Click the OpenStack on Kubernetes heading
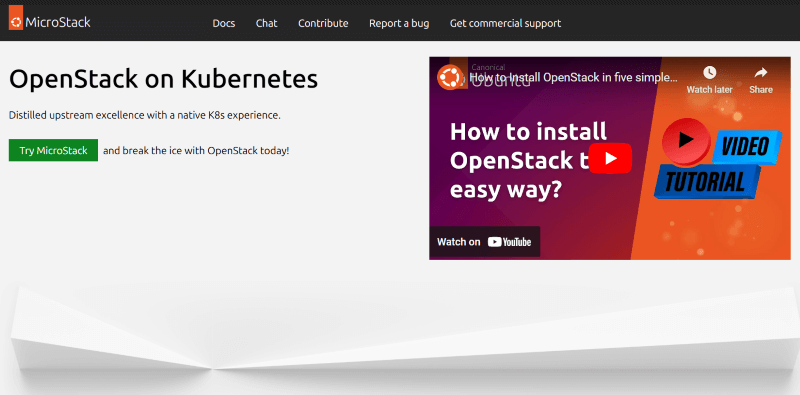The width and height of the screenshot is (800, 395). click(x=163, y=80)
